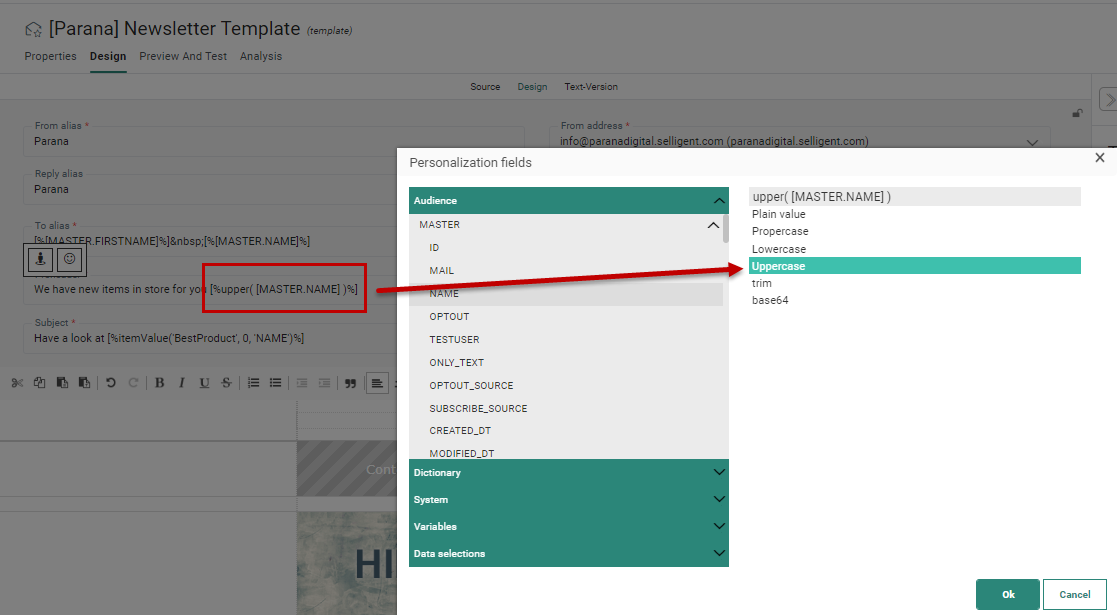Collapse the MASTER tree node
The height and width of the screenshot is (615, 1117).
pos(712,226)
